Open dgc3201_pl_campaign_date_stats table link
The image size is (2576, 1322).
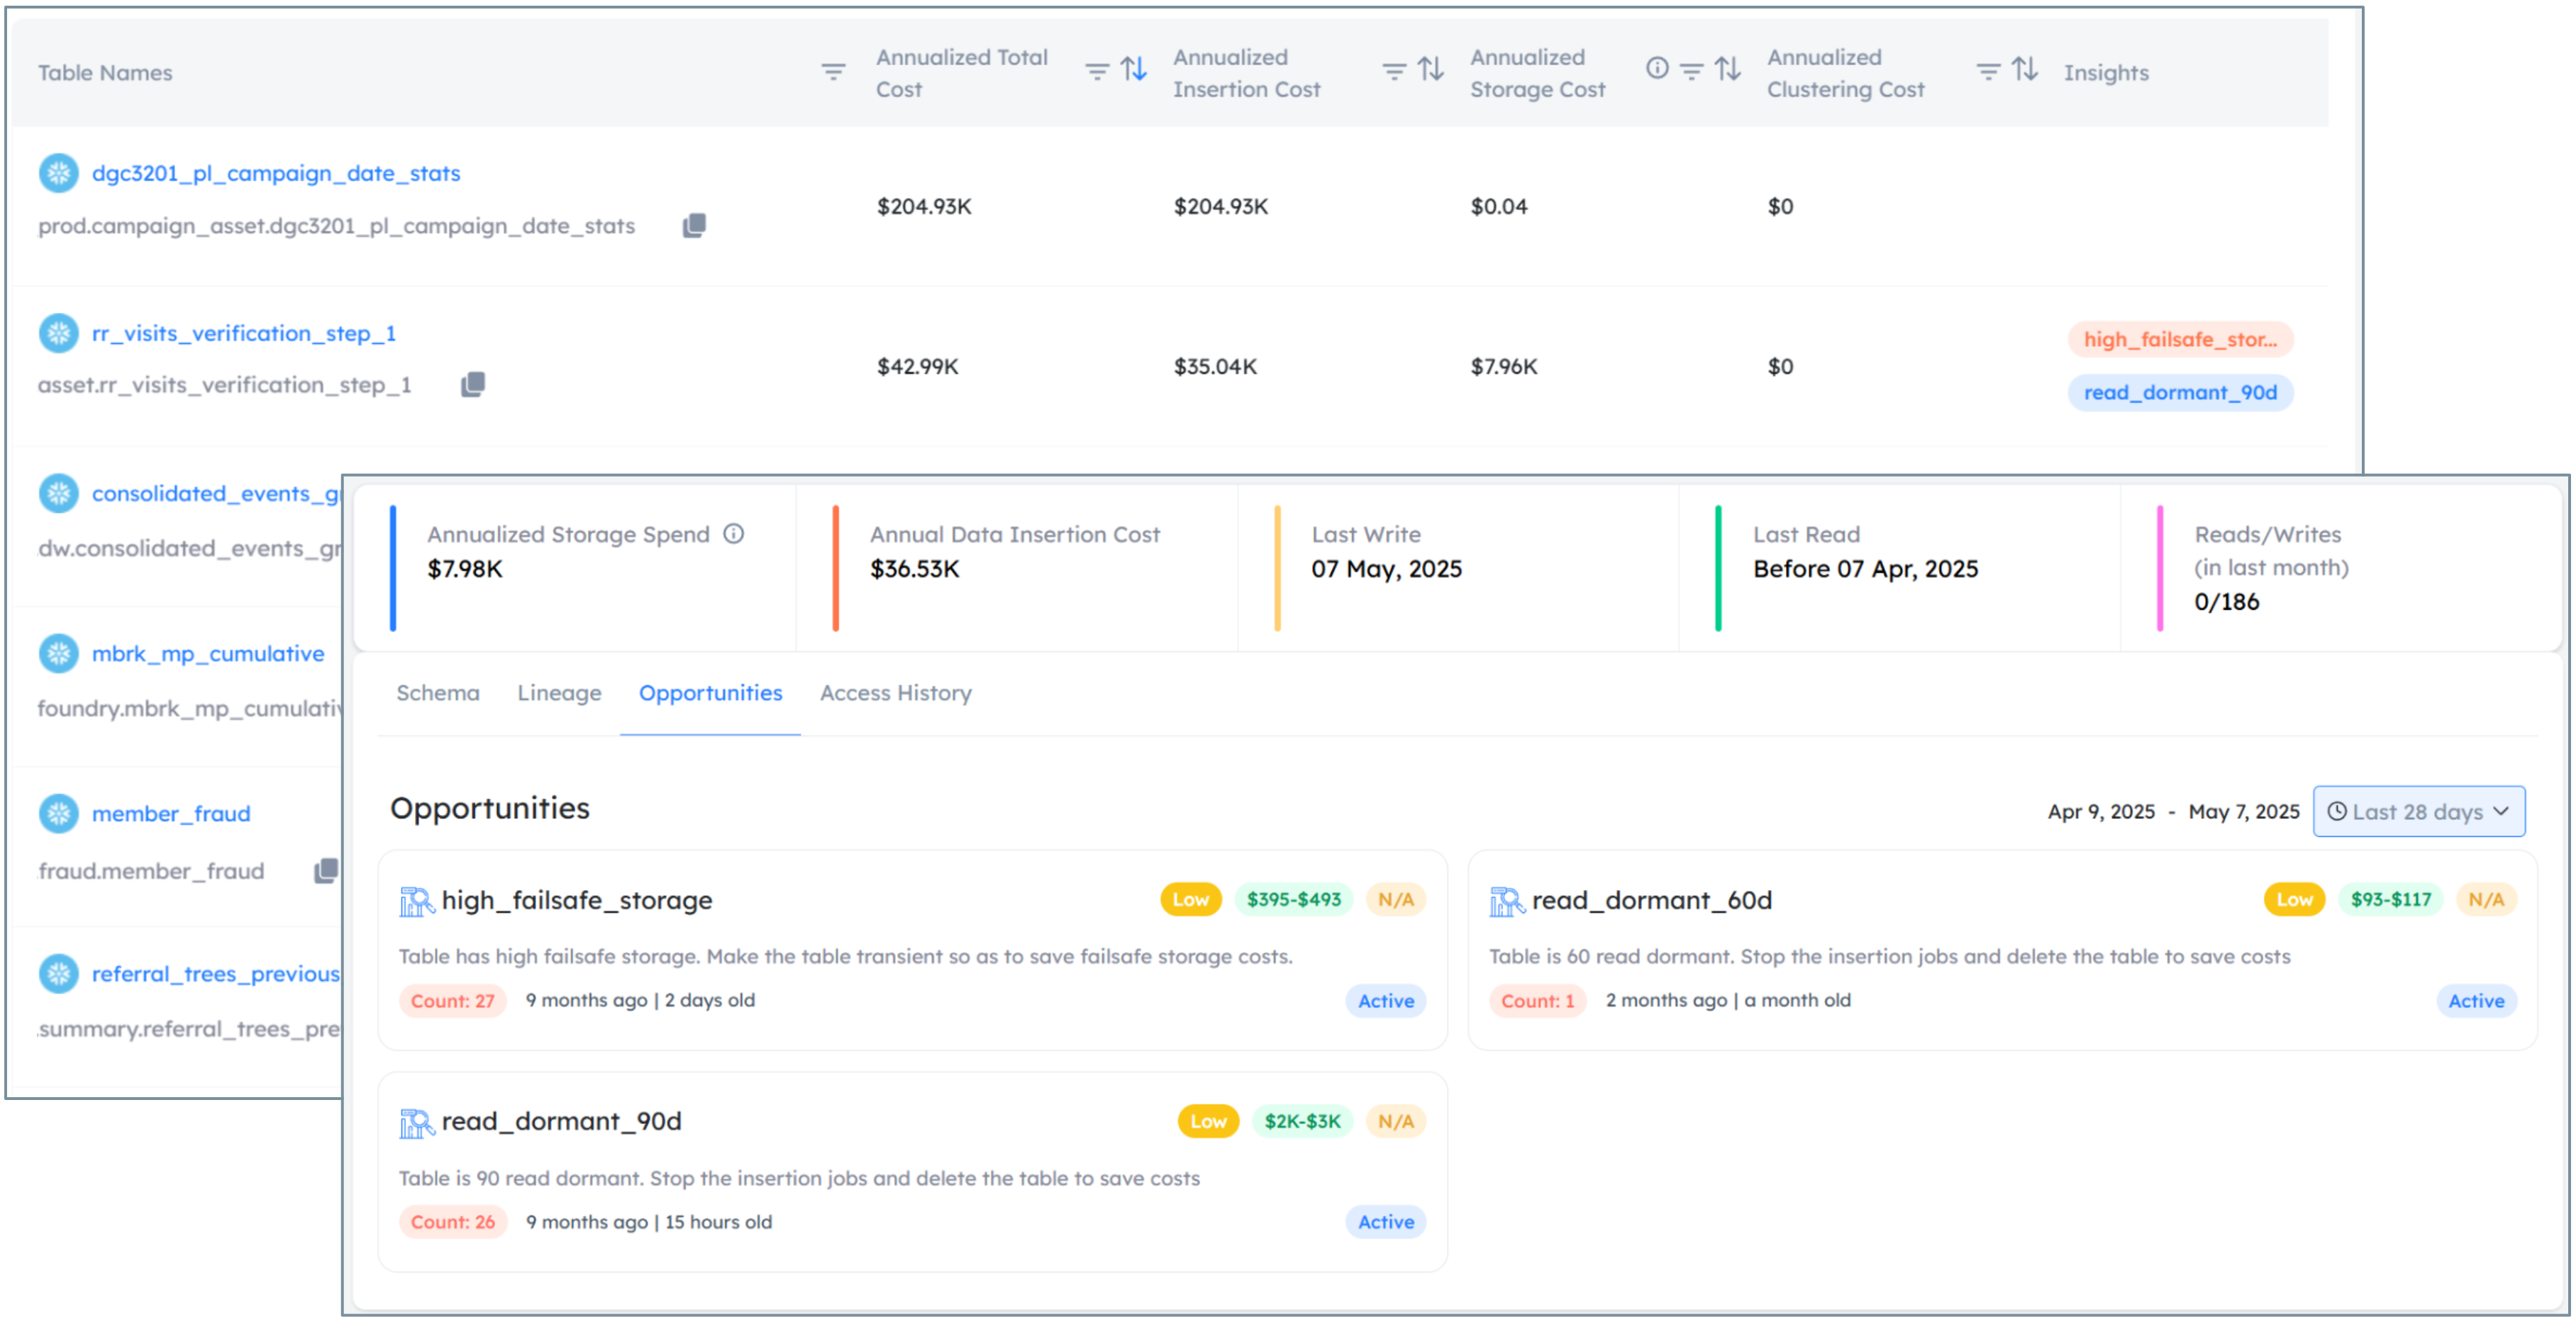275,173
